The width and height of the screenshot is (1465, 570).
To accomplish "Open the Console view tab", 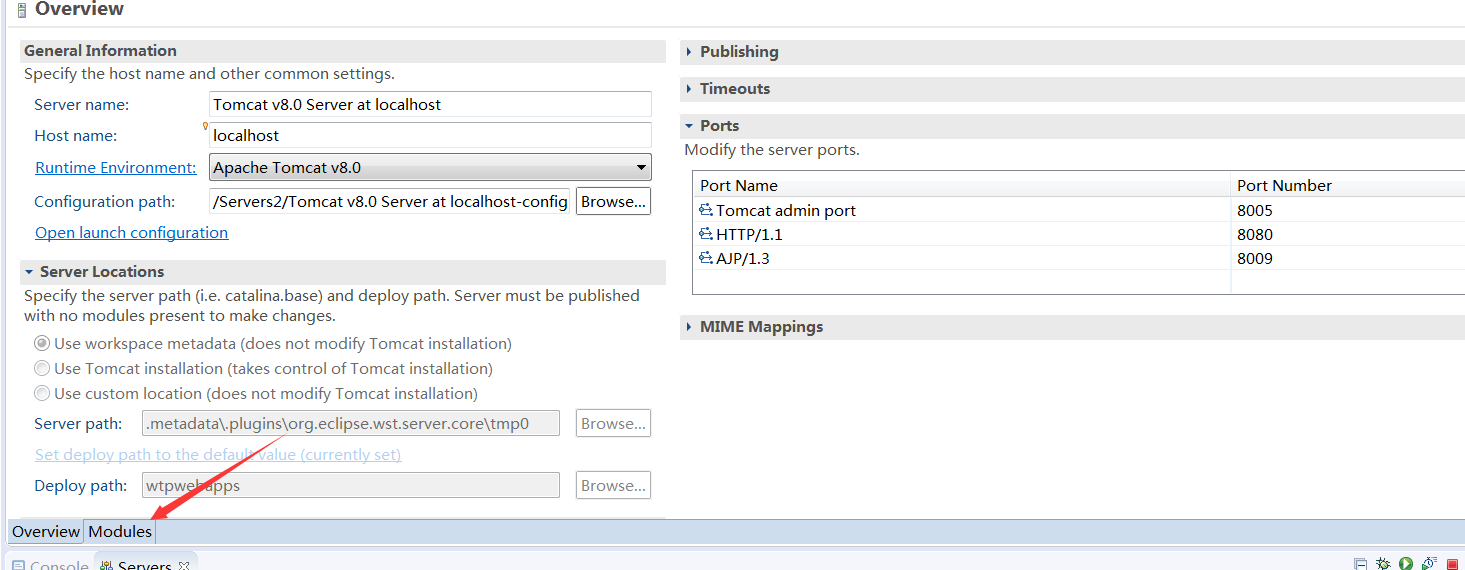I will (50, 565).
